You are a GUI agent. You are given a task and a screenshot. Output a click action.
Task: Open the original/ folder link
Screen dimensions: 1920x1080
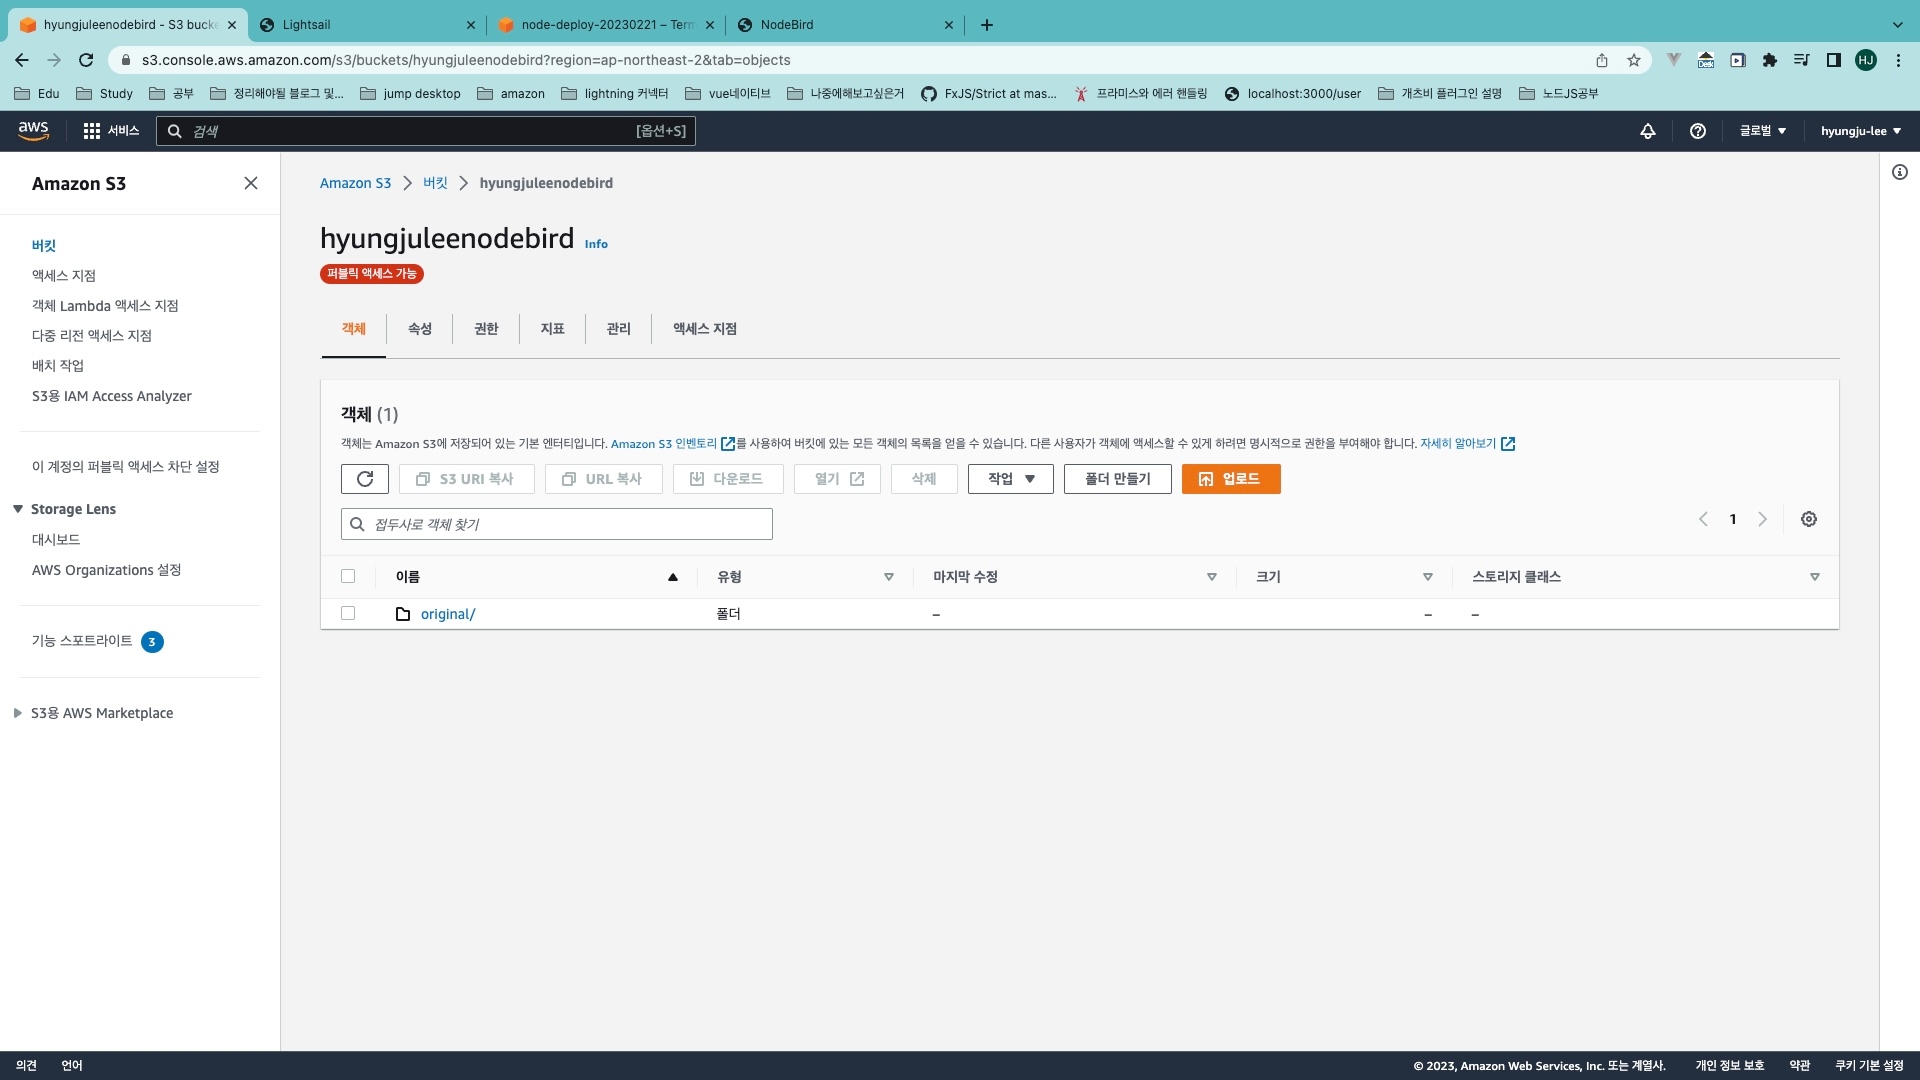pos(448,614)
